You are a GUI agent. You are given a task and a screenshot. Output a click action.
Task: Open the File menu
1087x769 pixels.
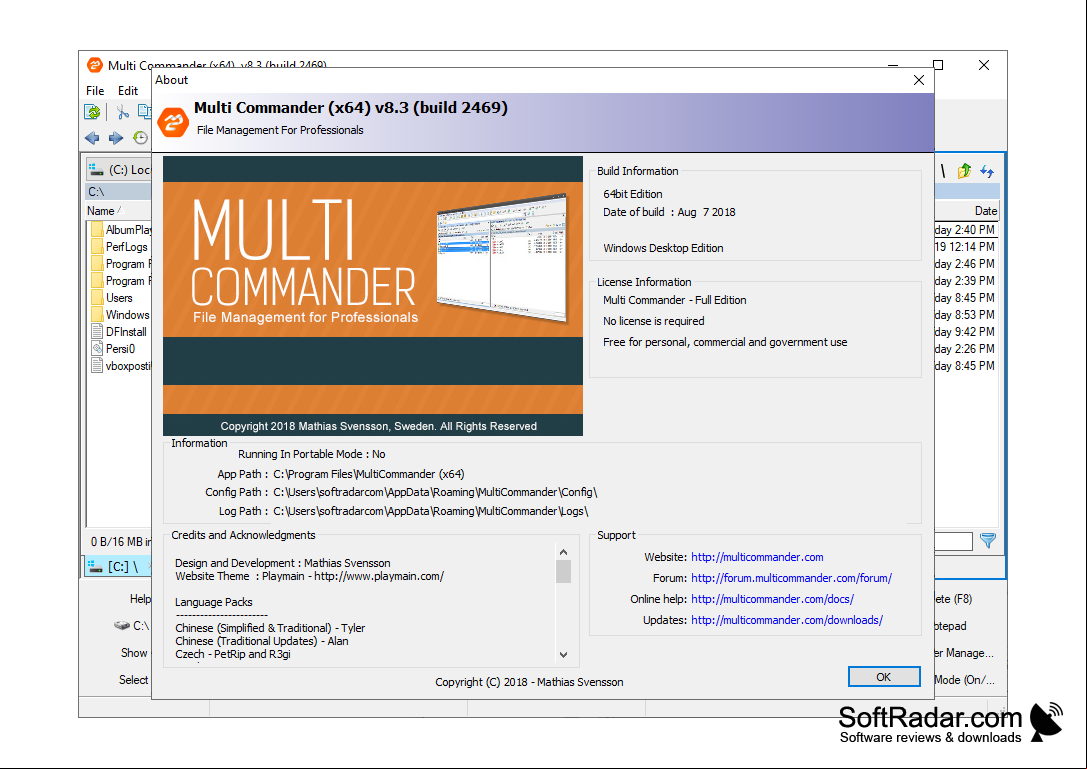click(x=95, y=91)
